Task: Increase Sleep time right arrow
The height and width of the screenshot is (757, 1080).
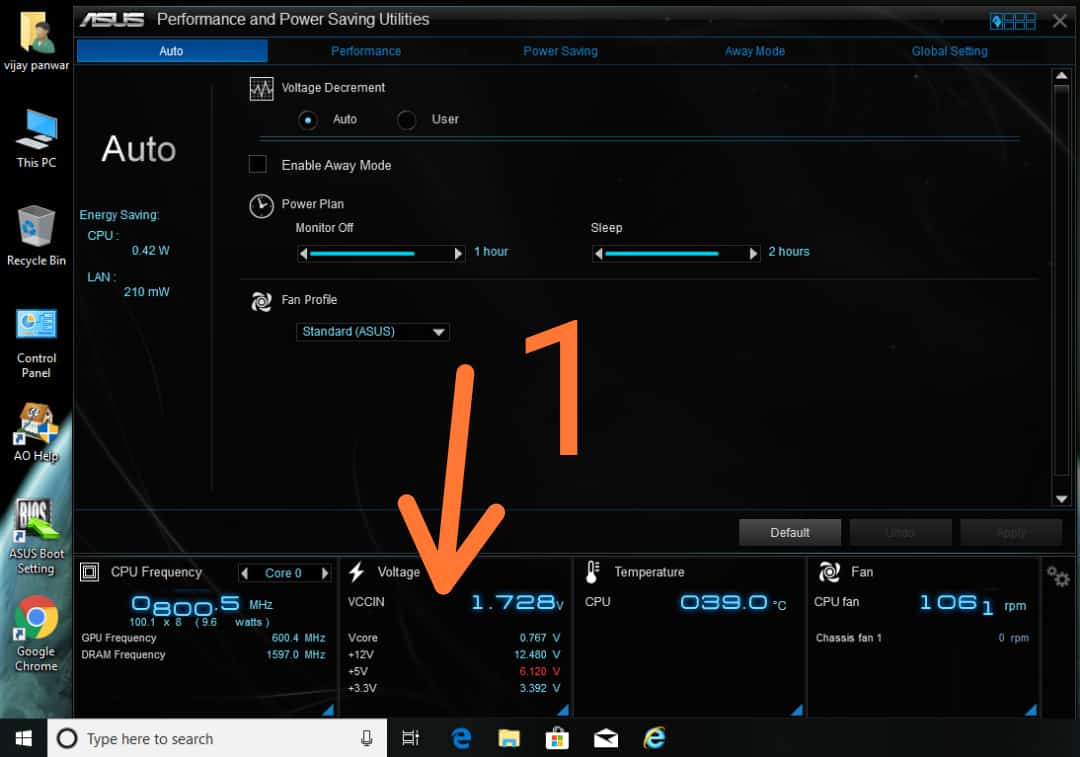Action: [754, 254]
